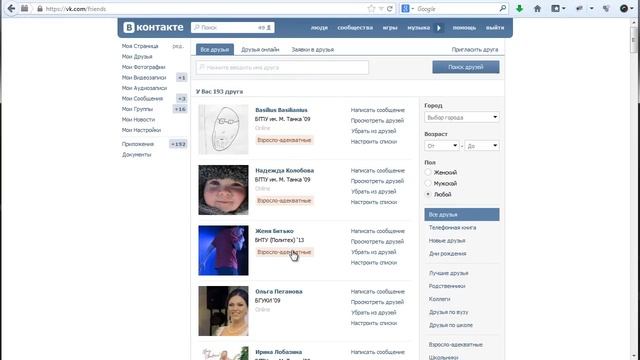Click the magnifier icon in VK search field
The image size is (640, 360).
(x=197, y=27)
